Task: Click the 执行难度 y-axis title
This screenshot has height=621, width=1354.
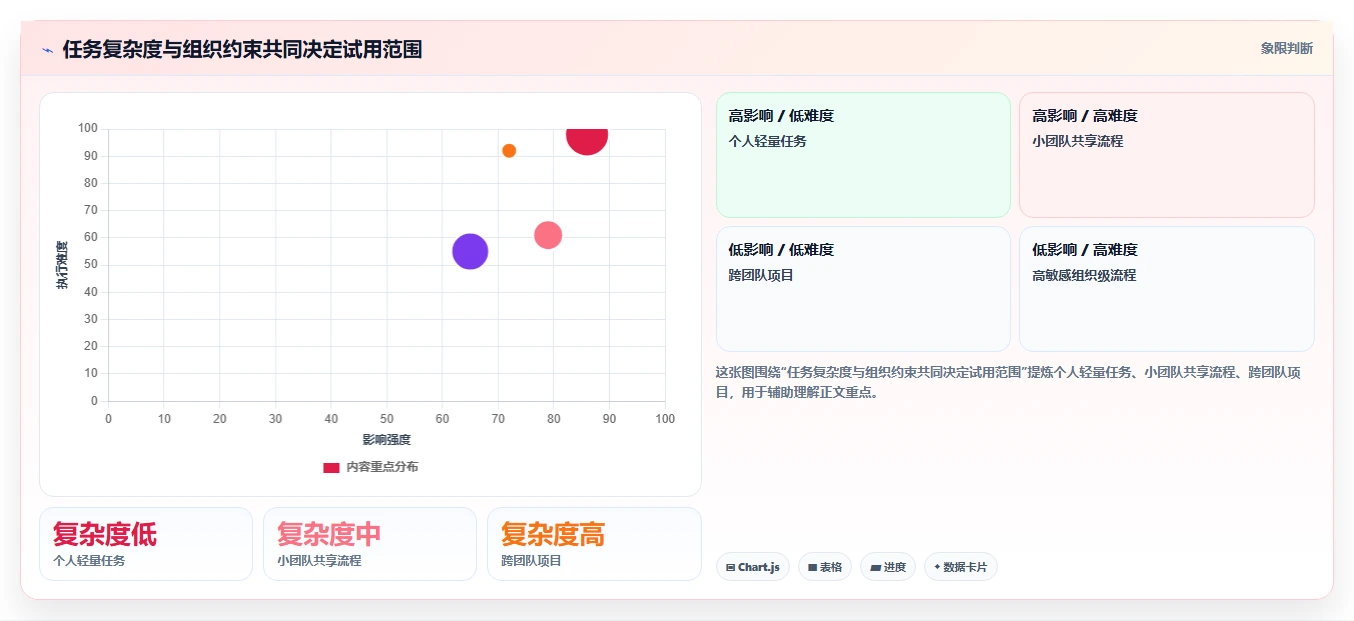Action: point(62,265)
